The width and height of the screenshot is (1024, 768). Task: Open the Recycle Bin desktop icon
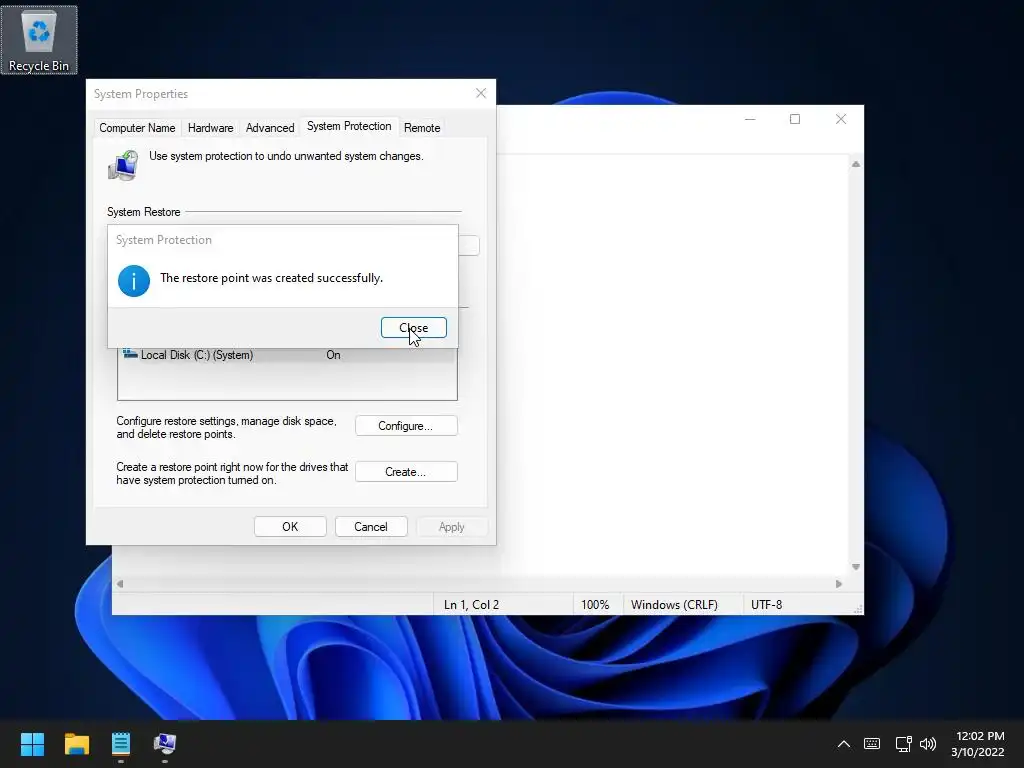click(39, 40)
